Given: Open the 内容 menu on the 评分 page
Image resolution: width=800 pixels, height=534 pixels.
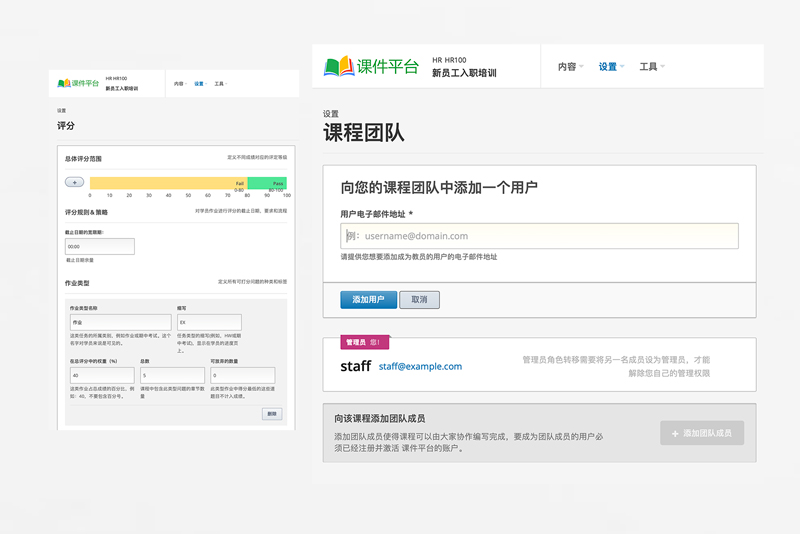Looking at the screenshot, I should [180, 84].
